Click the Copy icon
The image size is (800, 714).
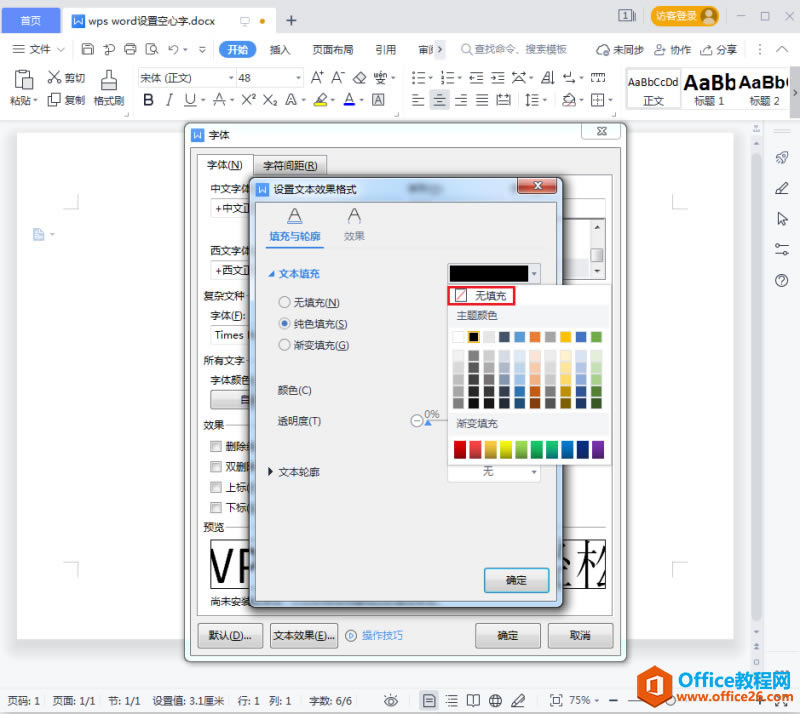pos(54,100)
